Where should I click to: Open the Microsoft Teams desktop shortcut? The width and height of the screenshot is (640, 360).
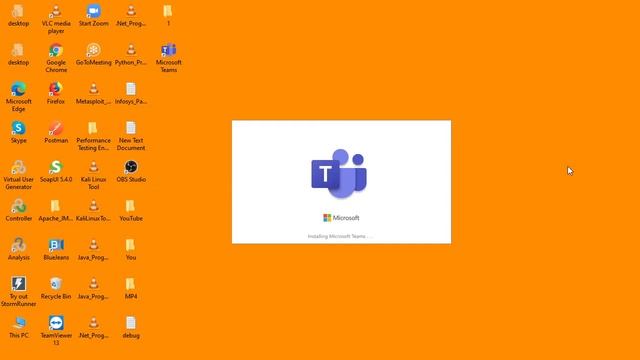point(168,58)
